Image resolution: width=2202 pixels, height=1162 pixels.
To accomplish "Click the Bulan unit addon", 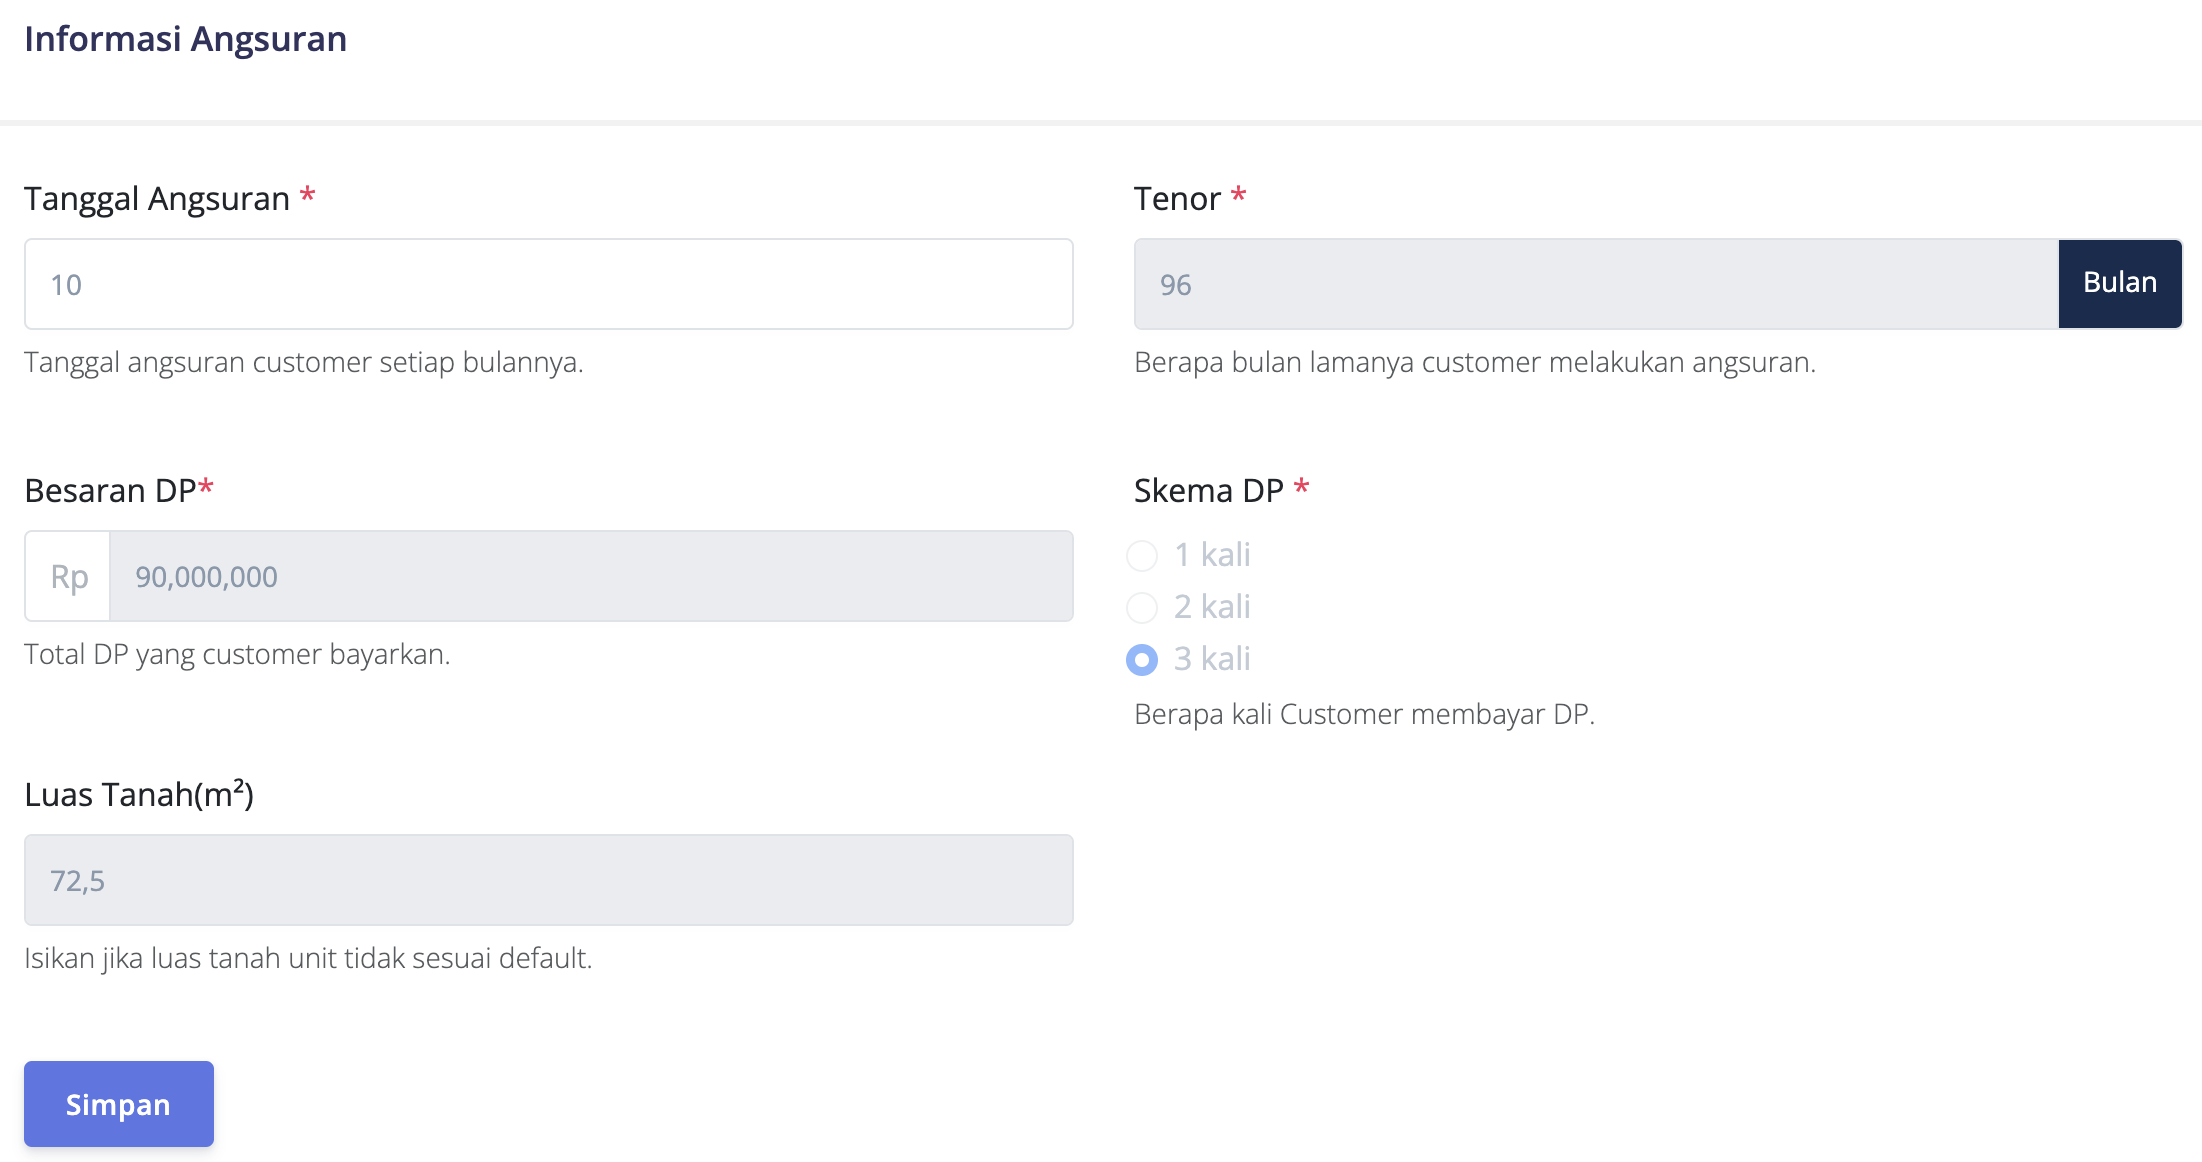I will click(2119, 284).
